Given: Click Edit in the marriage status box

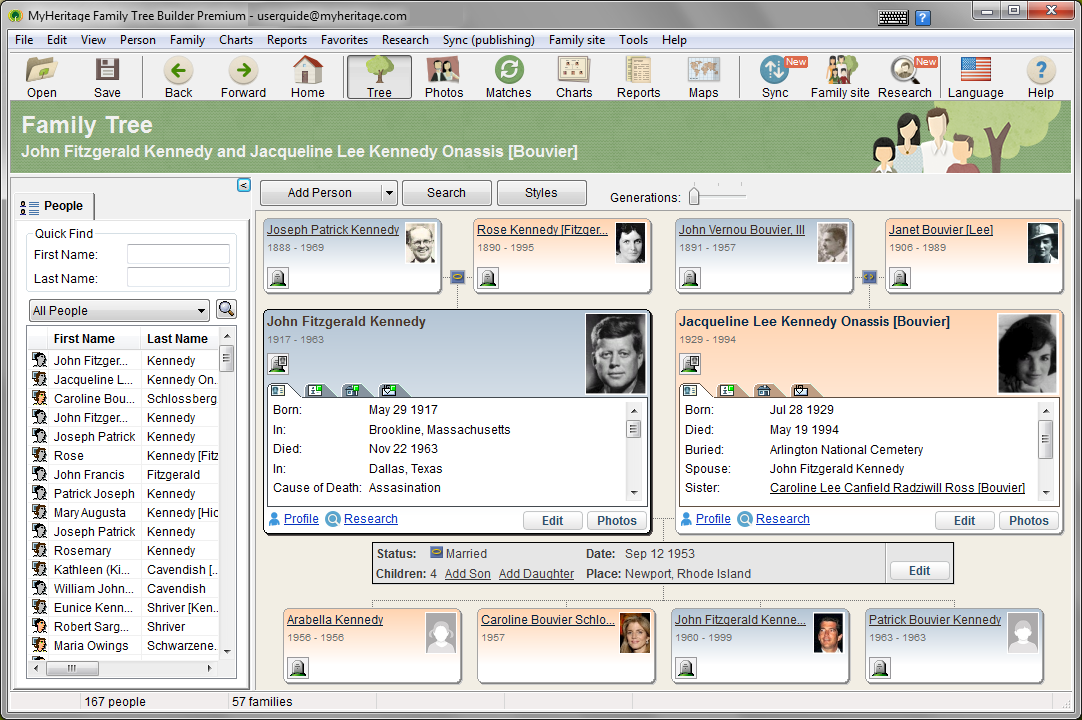Looking at the screenshot, I should [919, 571].
